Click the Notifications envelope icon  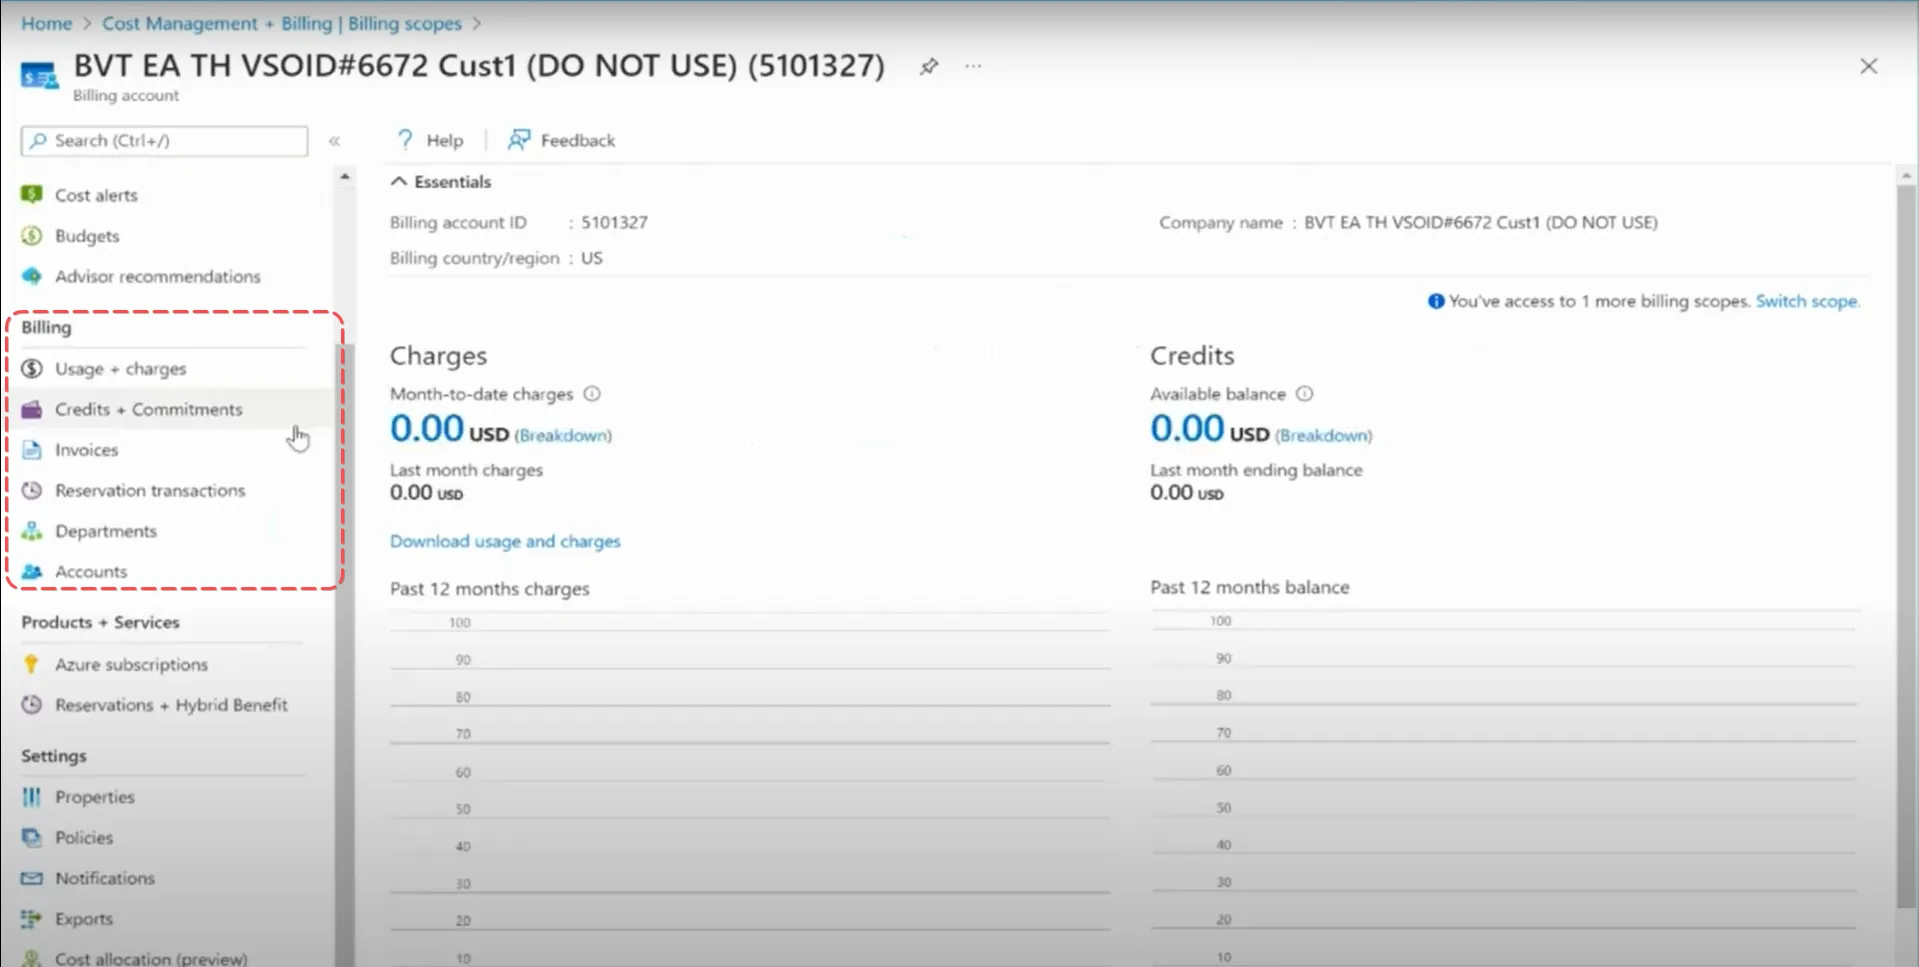tap(32, 878)
